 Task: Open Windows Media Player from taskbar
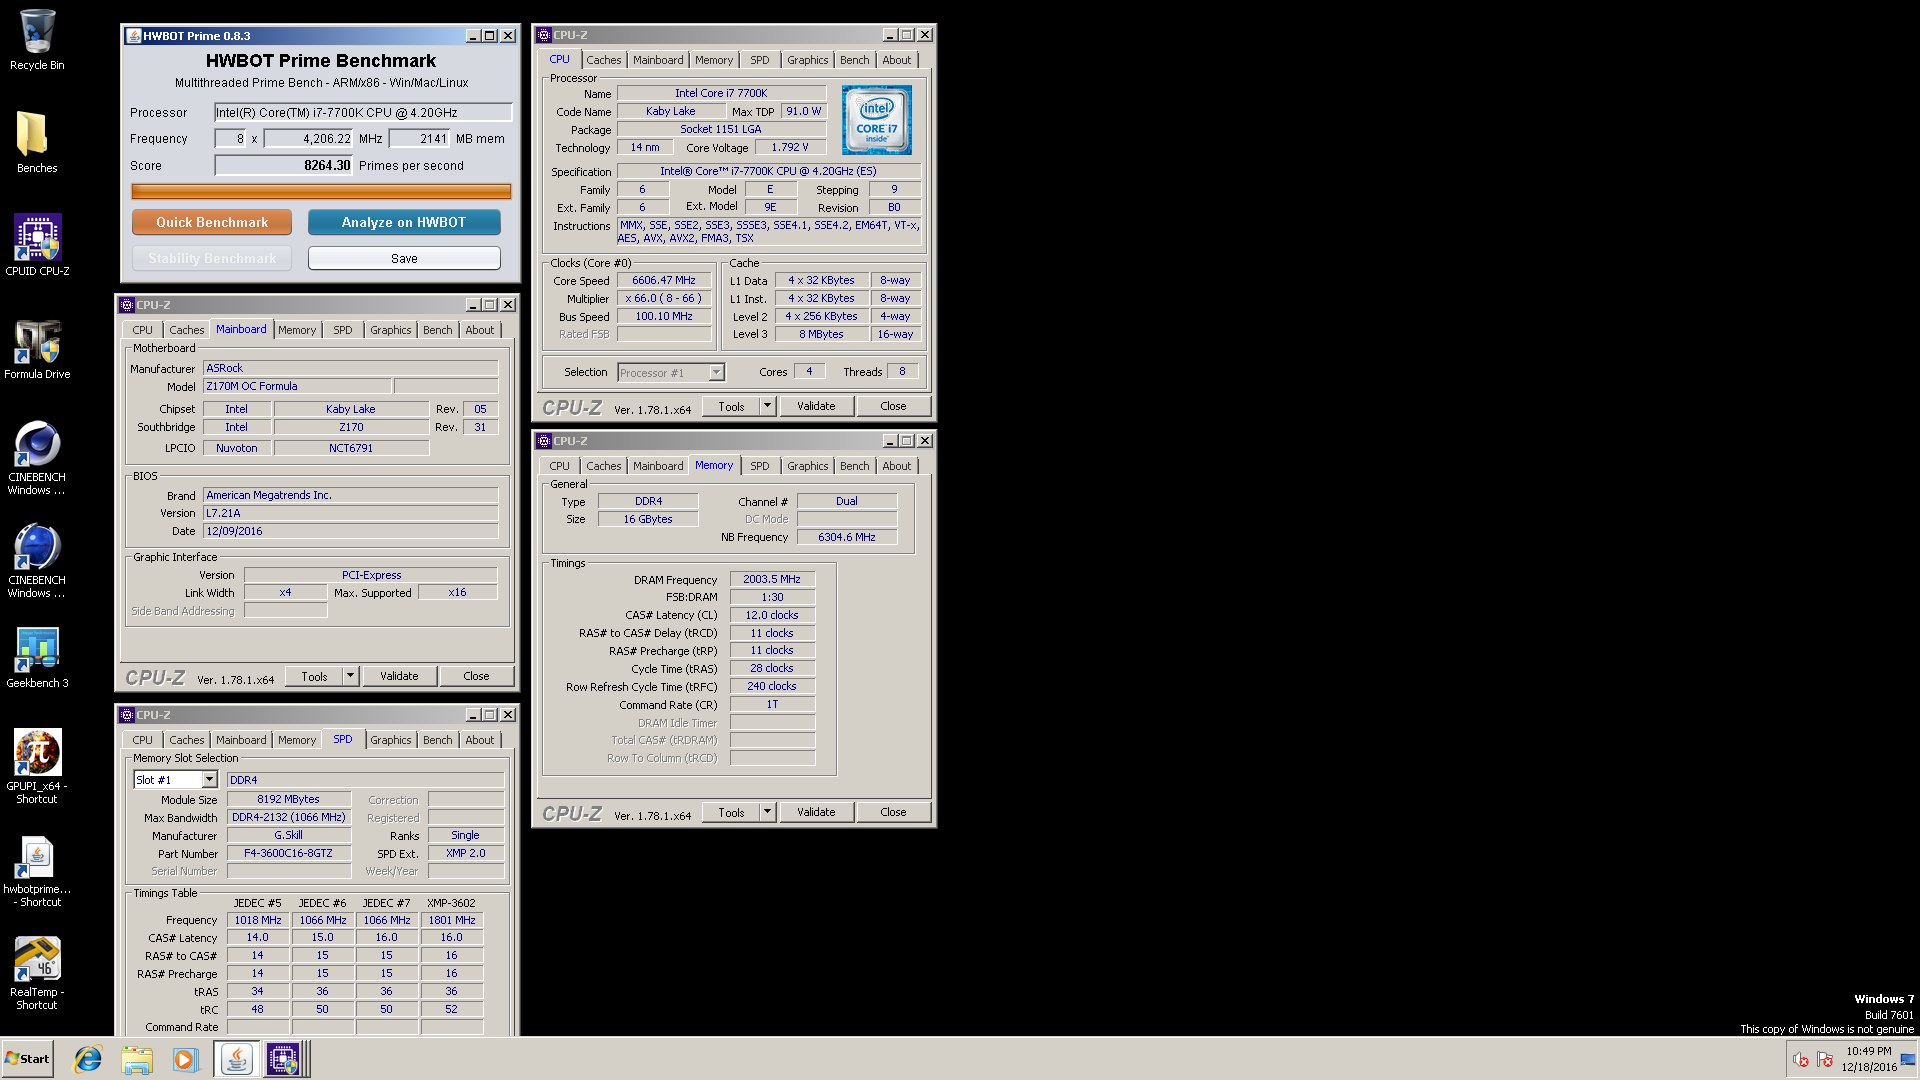[x=185, y=1059]
